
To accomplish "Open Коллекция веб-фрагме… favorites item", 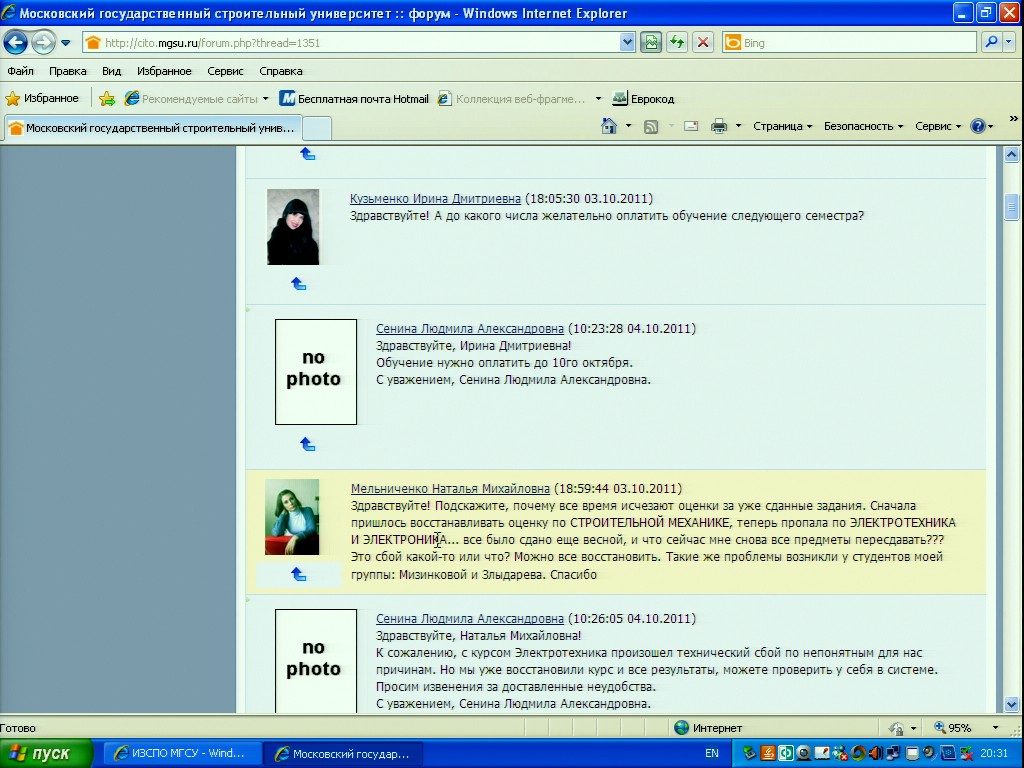I will (512, 99).
